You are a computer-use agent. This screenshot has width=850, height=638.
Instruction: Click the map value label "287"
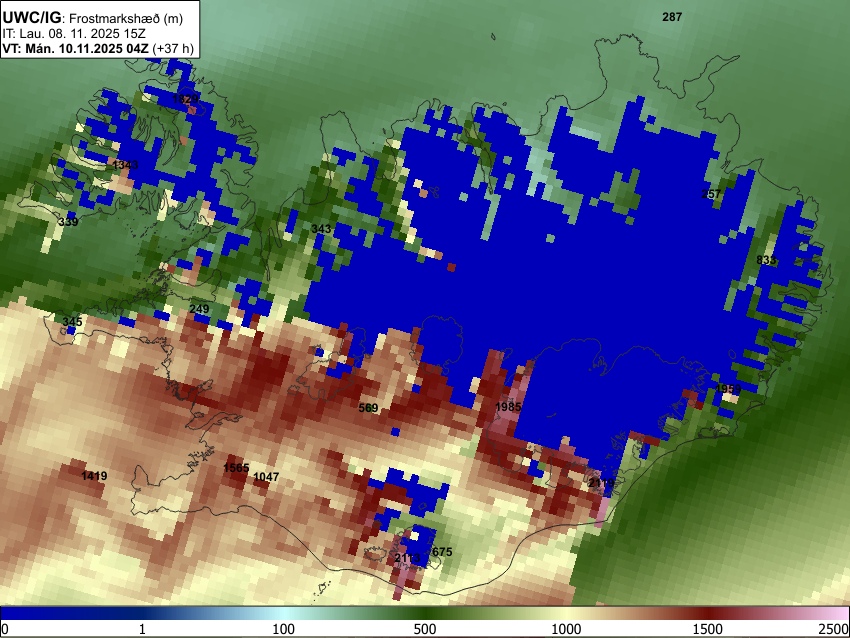(672, 17)
